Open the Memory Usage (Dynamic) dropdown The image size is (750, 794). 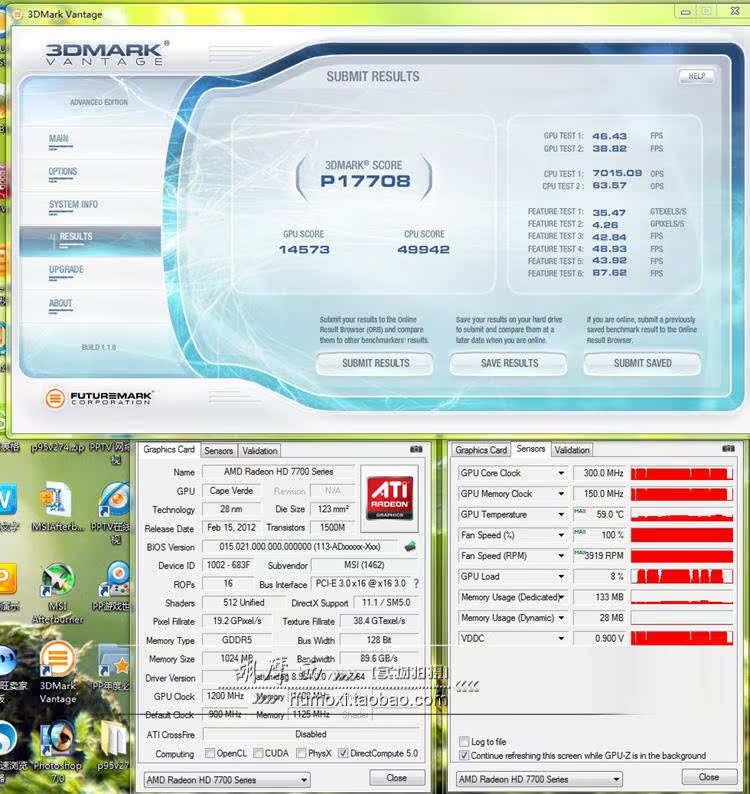click(561, 618)
